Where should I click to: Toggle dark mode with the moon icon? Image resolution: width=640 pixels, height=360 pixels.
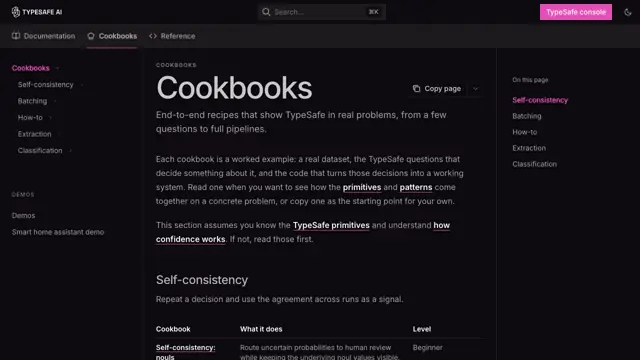click(628, 12)
